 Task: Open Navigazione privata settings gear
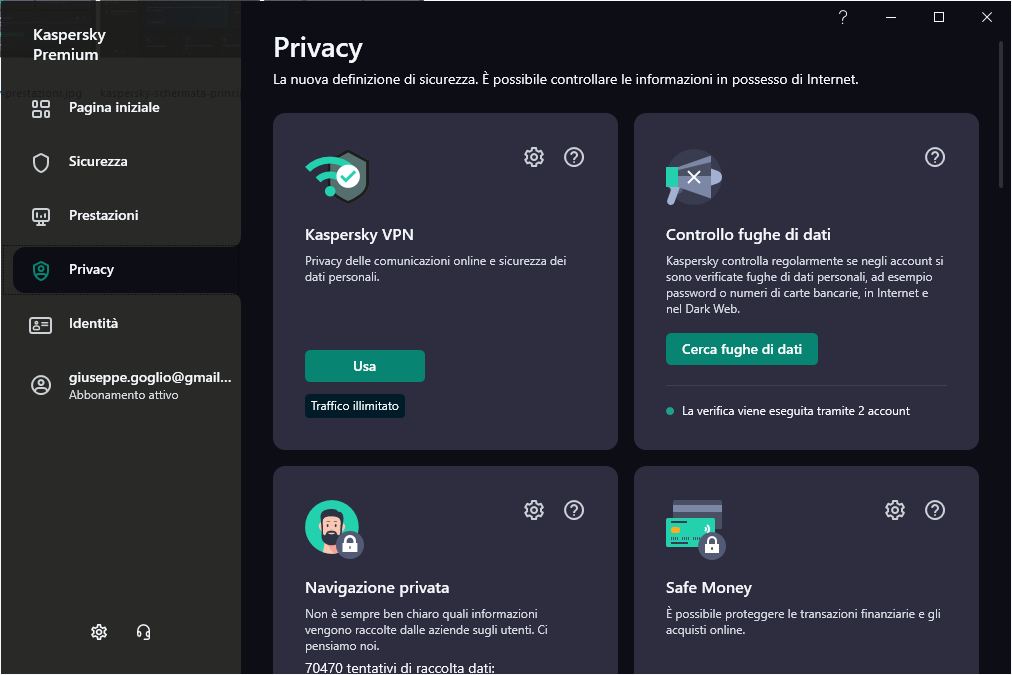click(534, 510)
